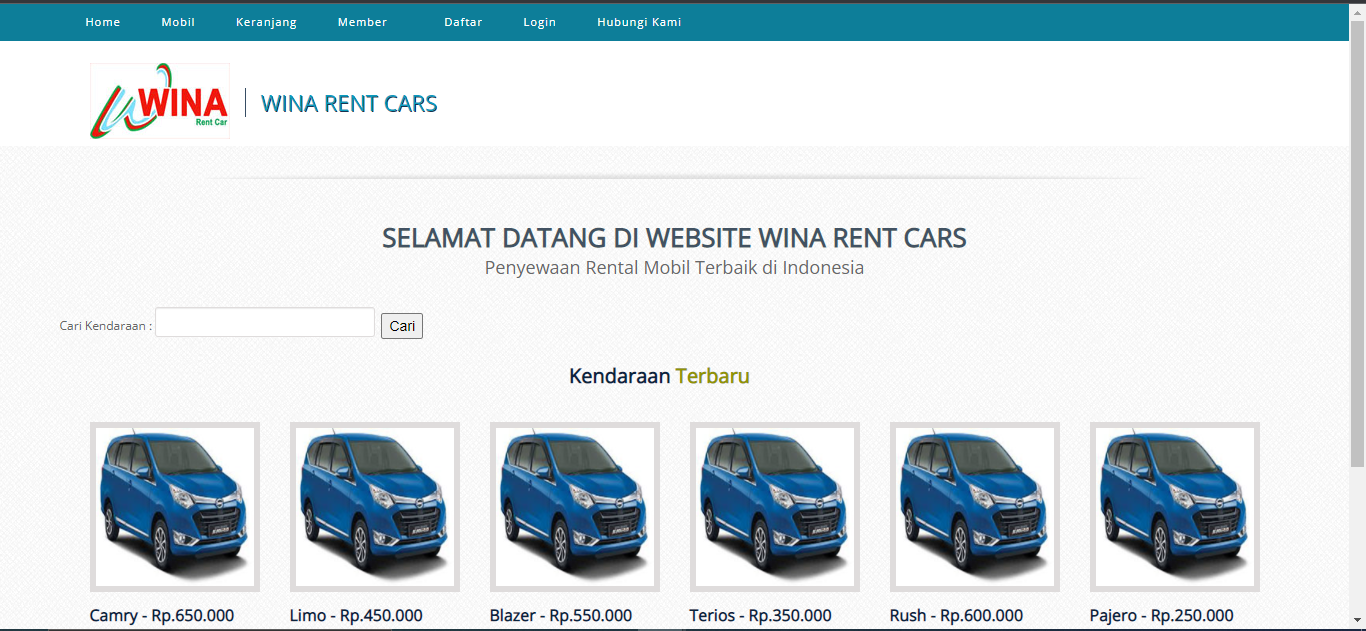Open the Pajero car thumbnail
Viewport: 1366px width, 631px height.
point(1175,507)
